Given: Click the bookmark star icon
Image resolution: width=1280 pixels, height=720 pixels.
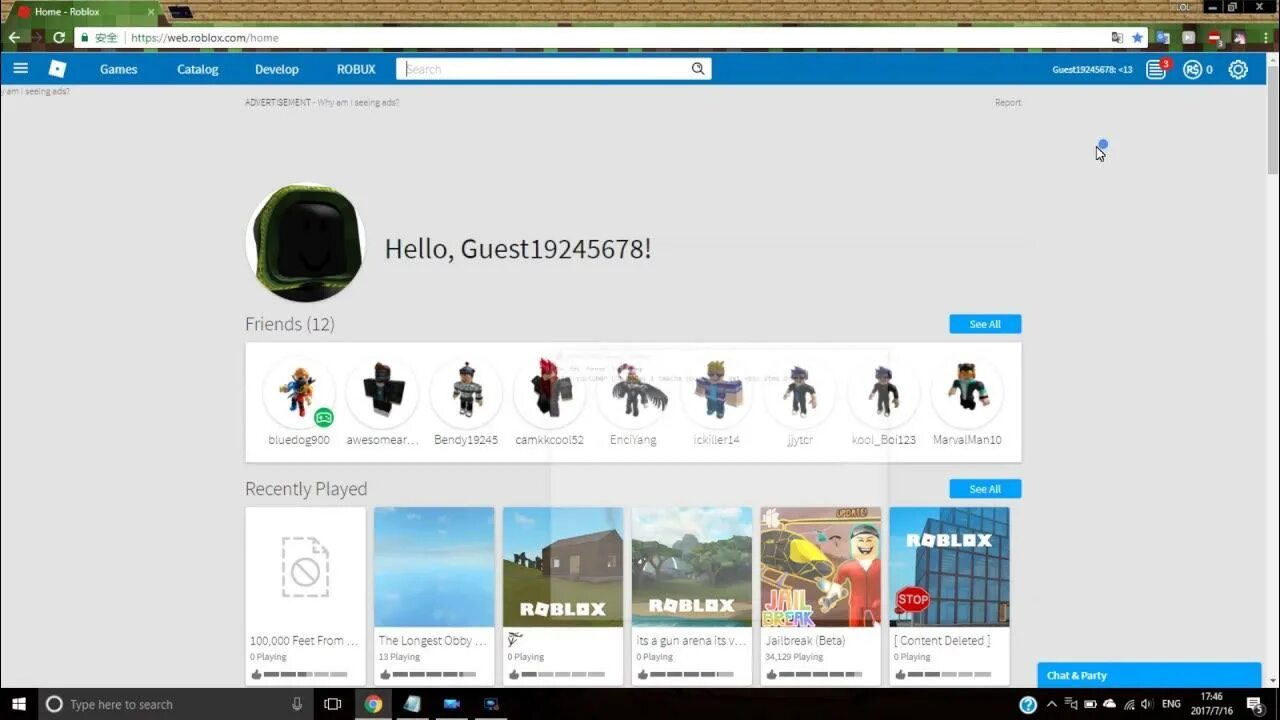Looking at the screenshot, I should [x=1137, y=38].
